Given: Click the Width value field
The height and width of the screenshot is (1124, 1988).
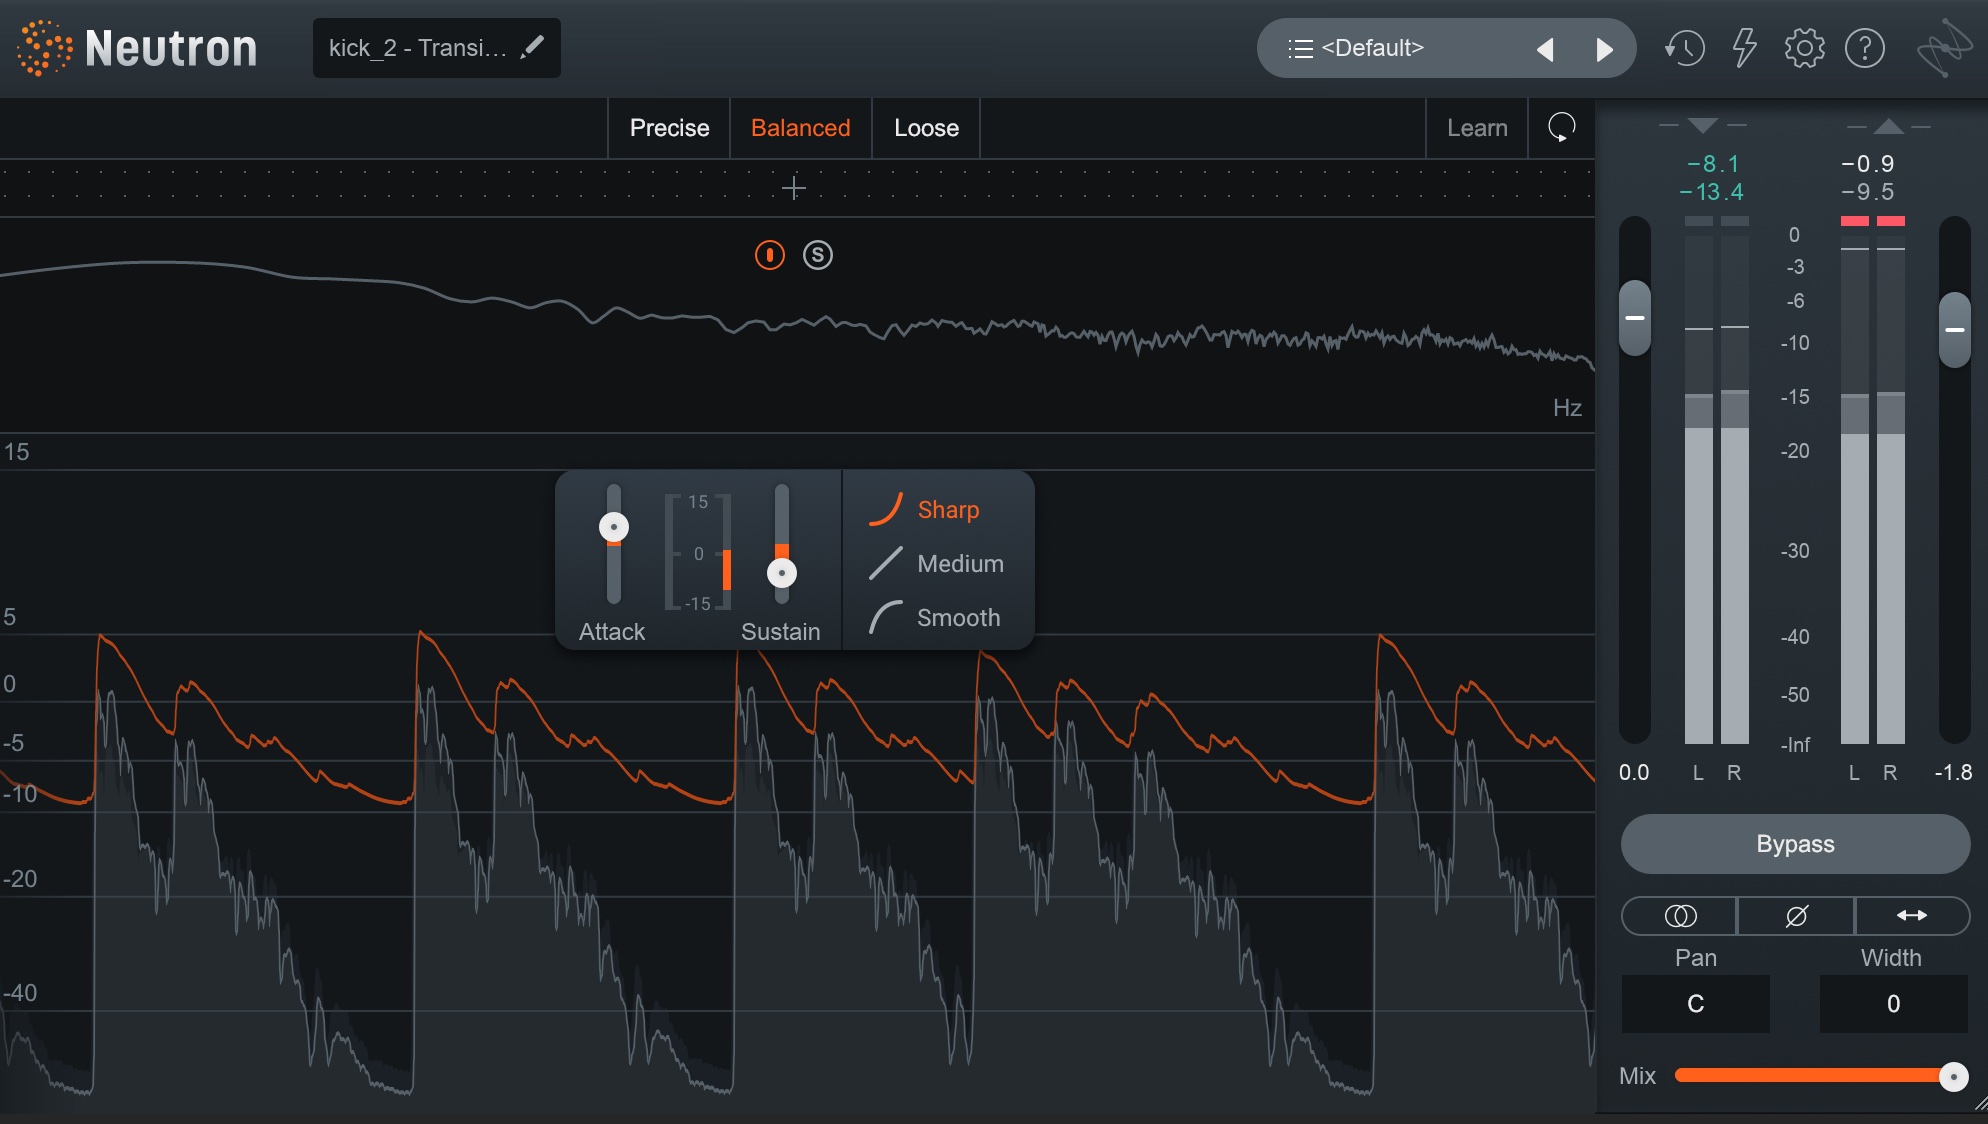Looking at the screenshot, I should coord(1893,1004).
